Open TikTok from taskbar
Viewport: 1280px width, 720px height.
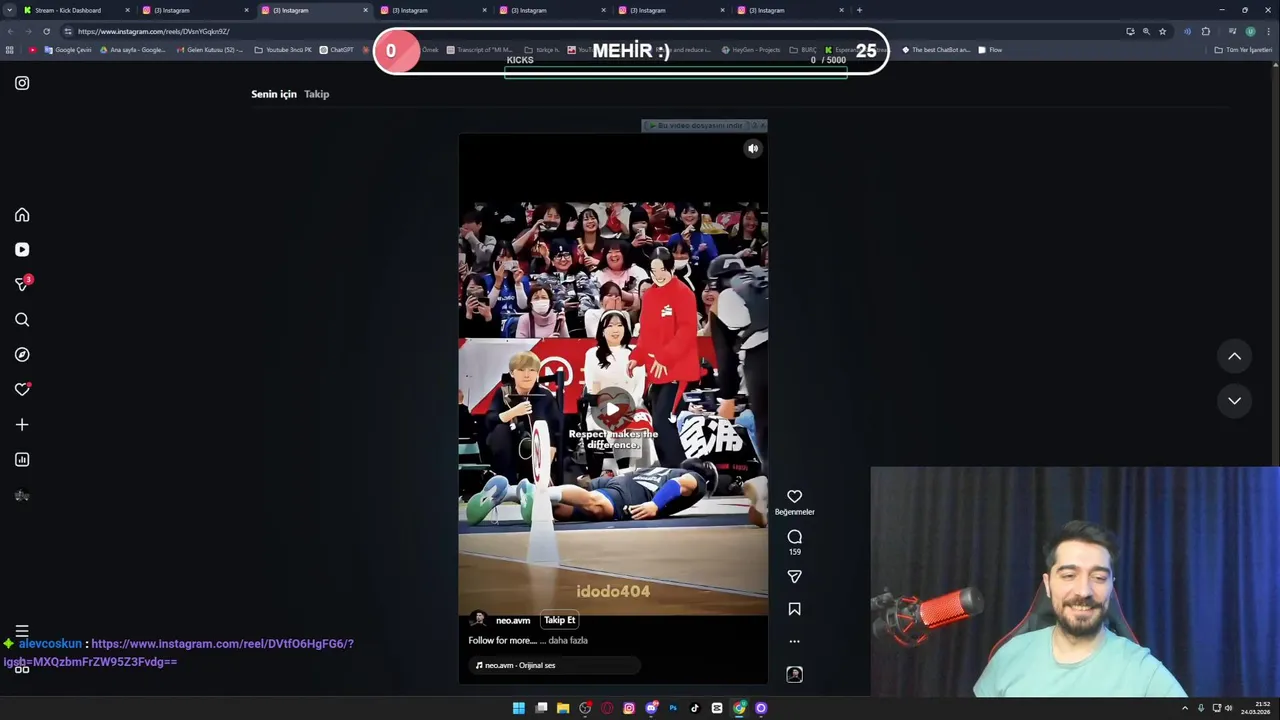point(695,708)
